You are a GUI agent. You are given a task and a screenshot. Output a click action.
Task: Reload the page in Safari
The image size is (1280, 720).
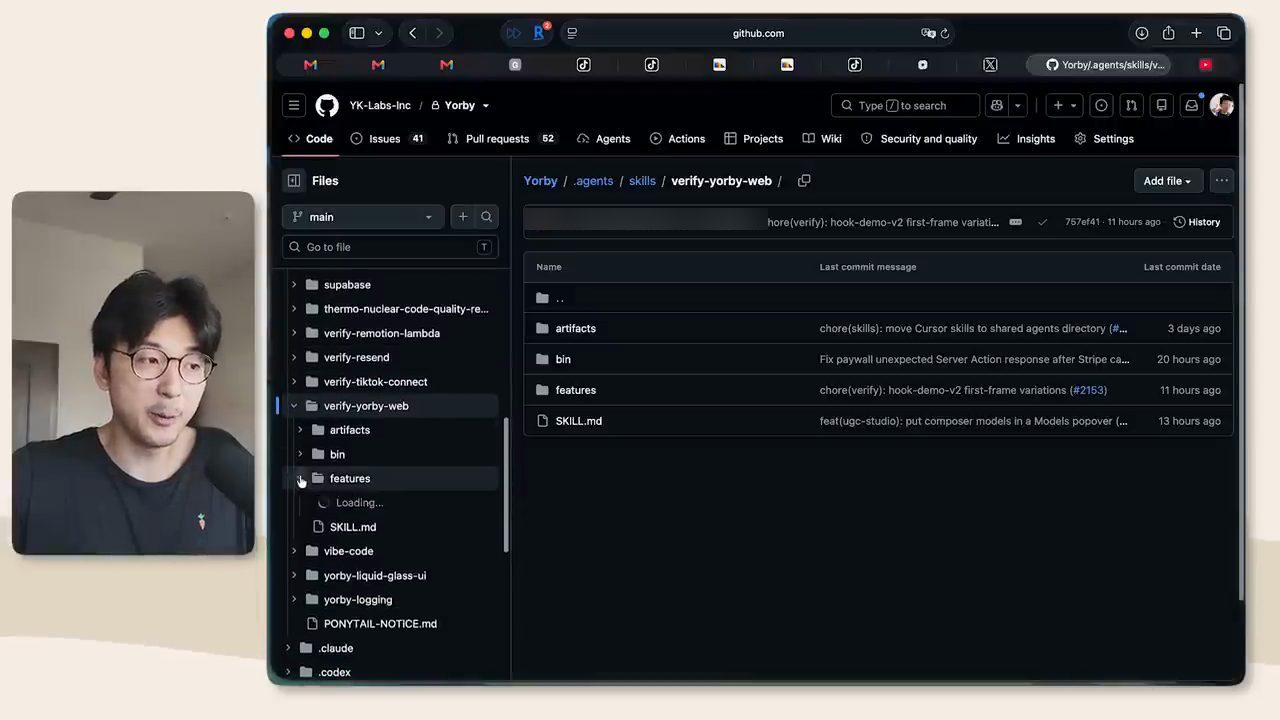point(945,33)
